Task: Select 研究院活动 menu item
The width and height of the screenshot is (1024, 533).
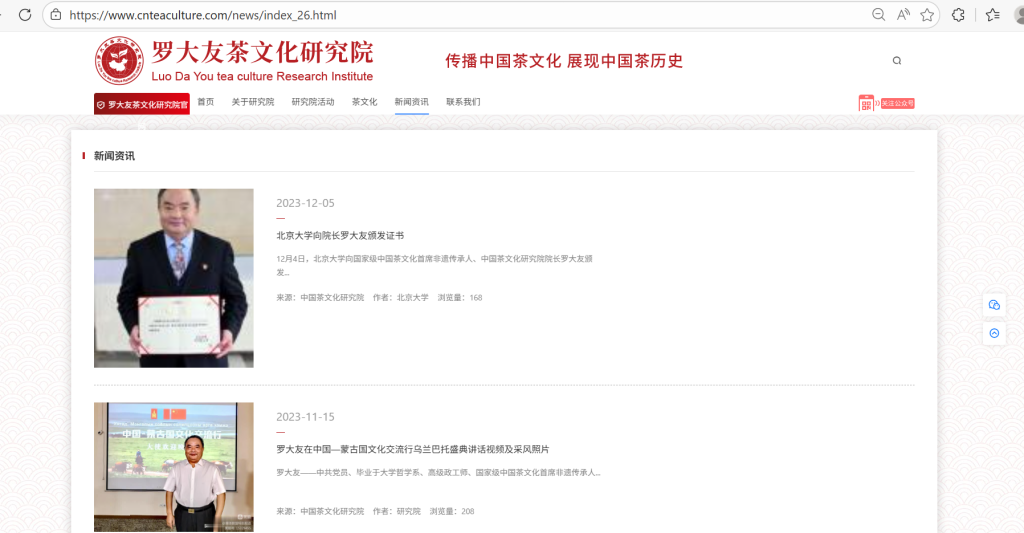Action: click(x=313, y=102)
